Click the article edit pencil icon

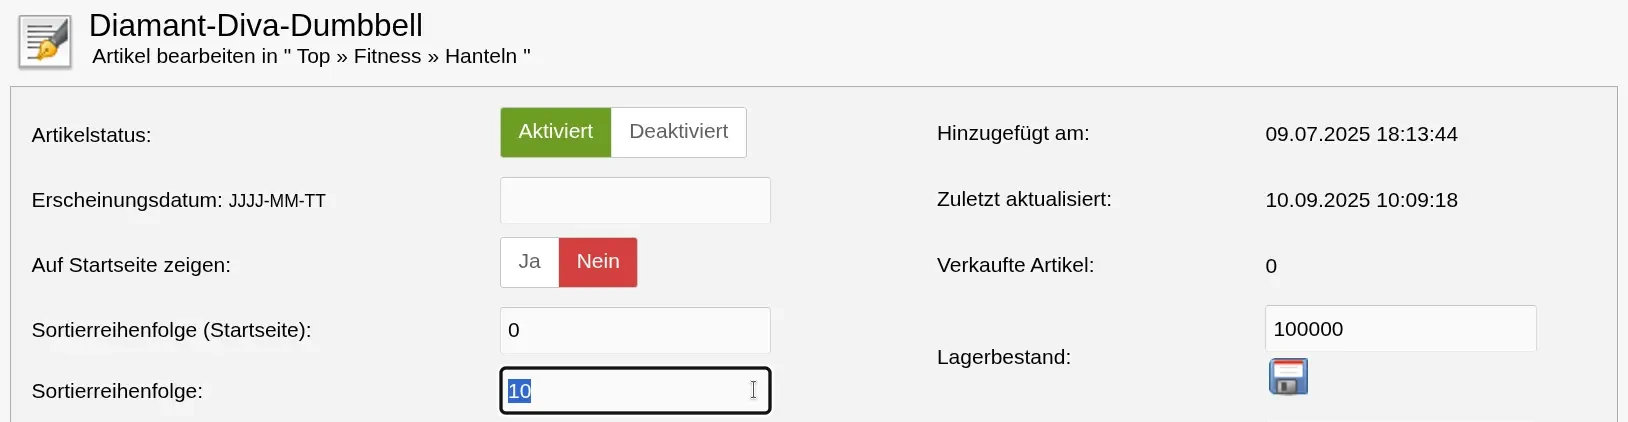click(x=45, y=42)
